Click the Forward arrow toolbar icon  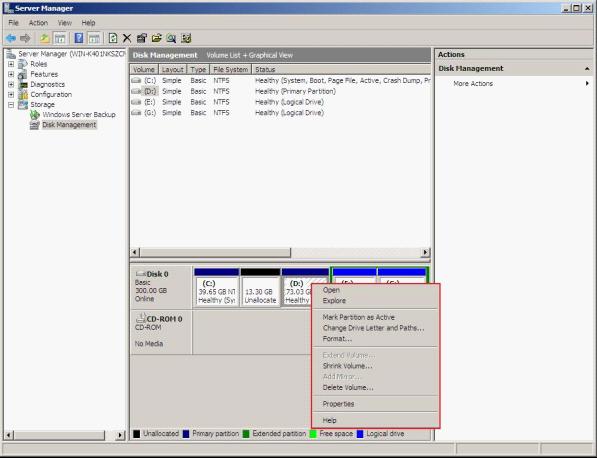click(x=25, y=38)
